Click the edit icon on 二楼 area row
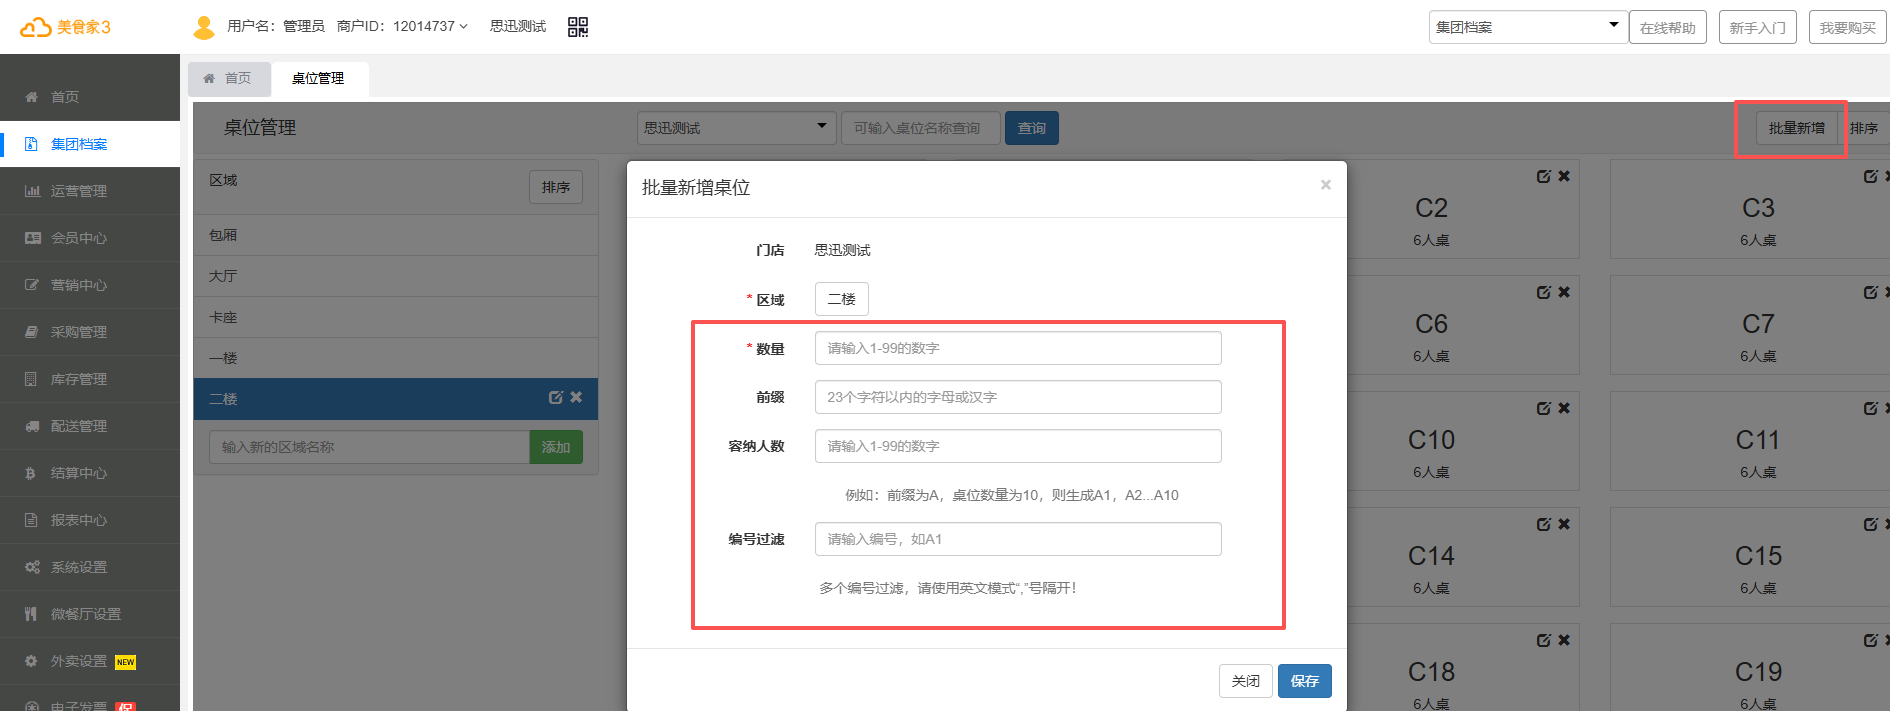This screenshot has width=1890, height=711. (x=556, y=397)
